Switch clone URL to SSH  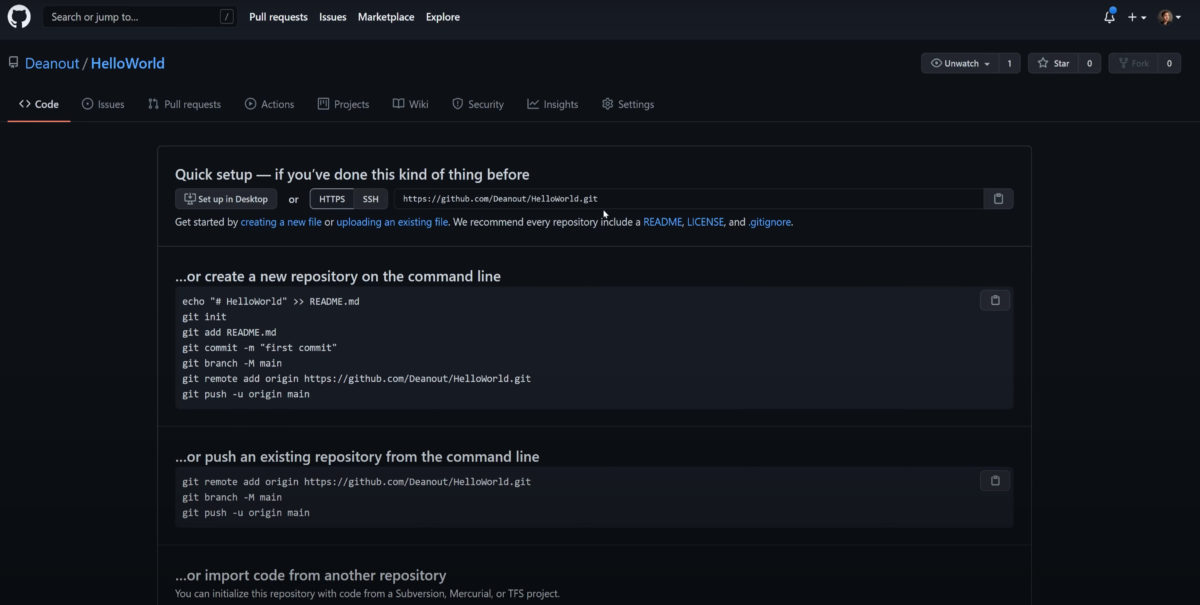370,199
